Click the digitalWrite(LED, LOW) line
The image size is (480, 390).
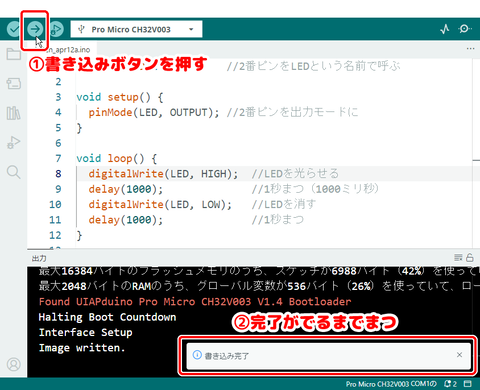pos(160,204)
